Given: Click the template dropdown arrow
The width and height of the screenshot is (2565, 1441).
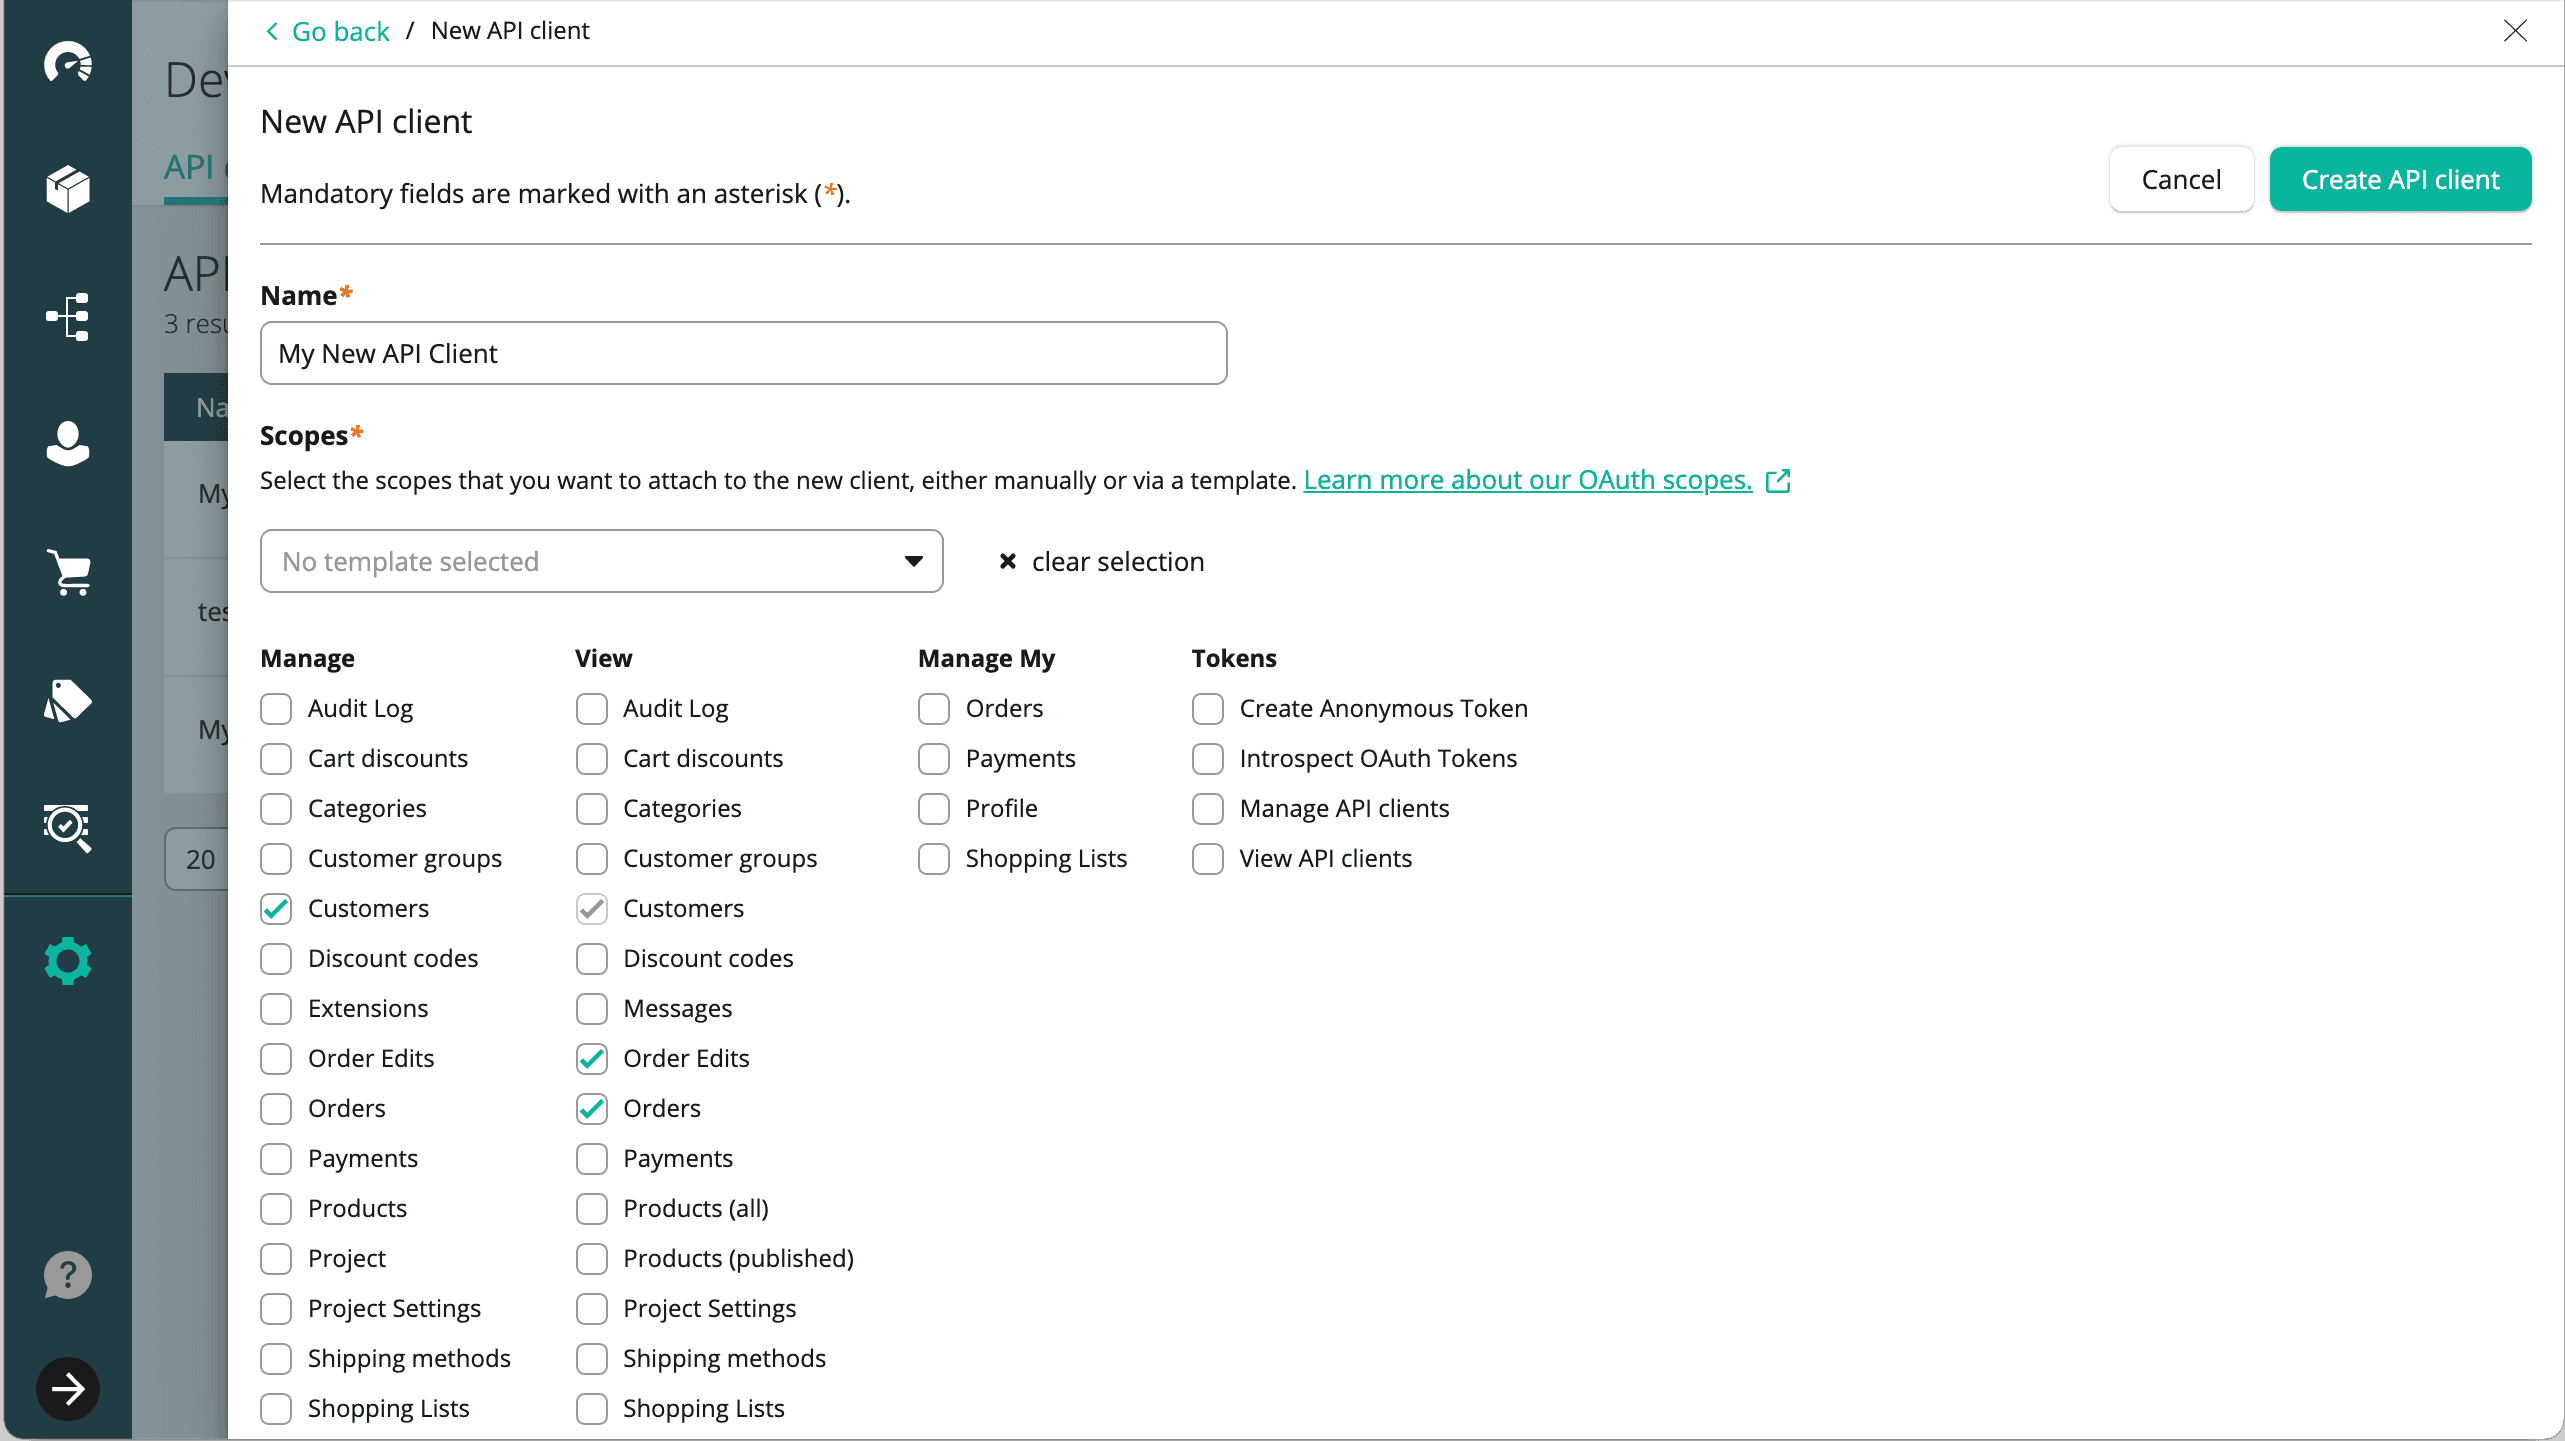Looking at the screenshot, I should 913,561.
